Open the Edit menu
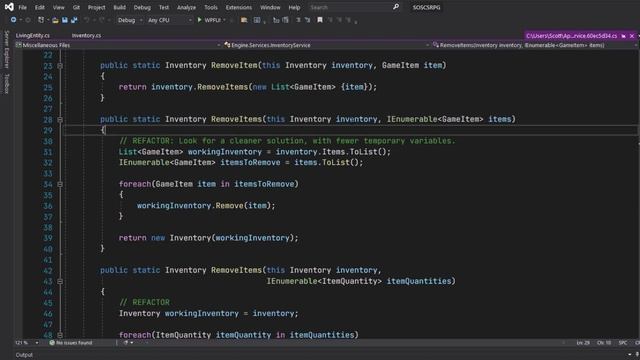Viewport: 640px width, 360px height. click(x=40, y=7)
